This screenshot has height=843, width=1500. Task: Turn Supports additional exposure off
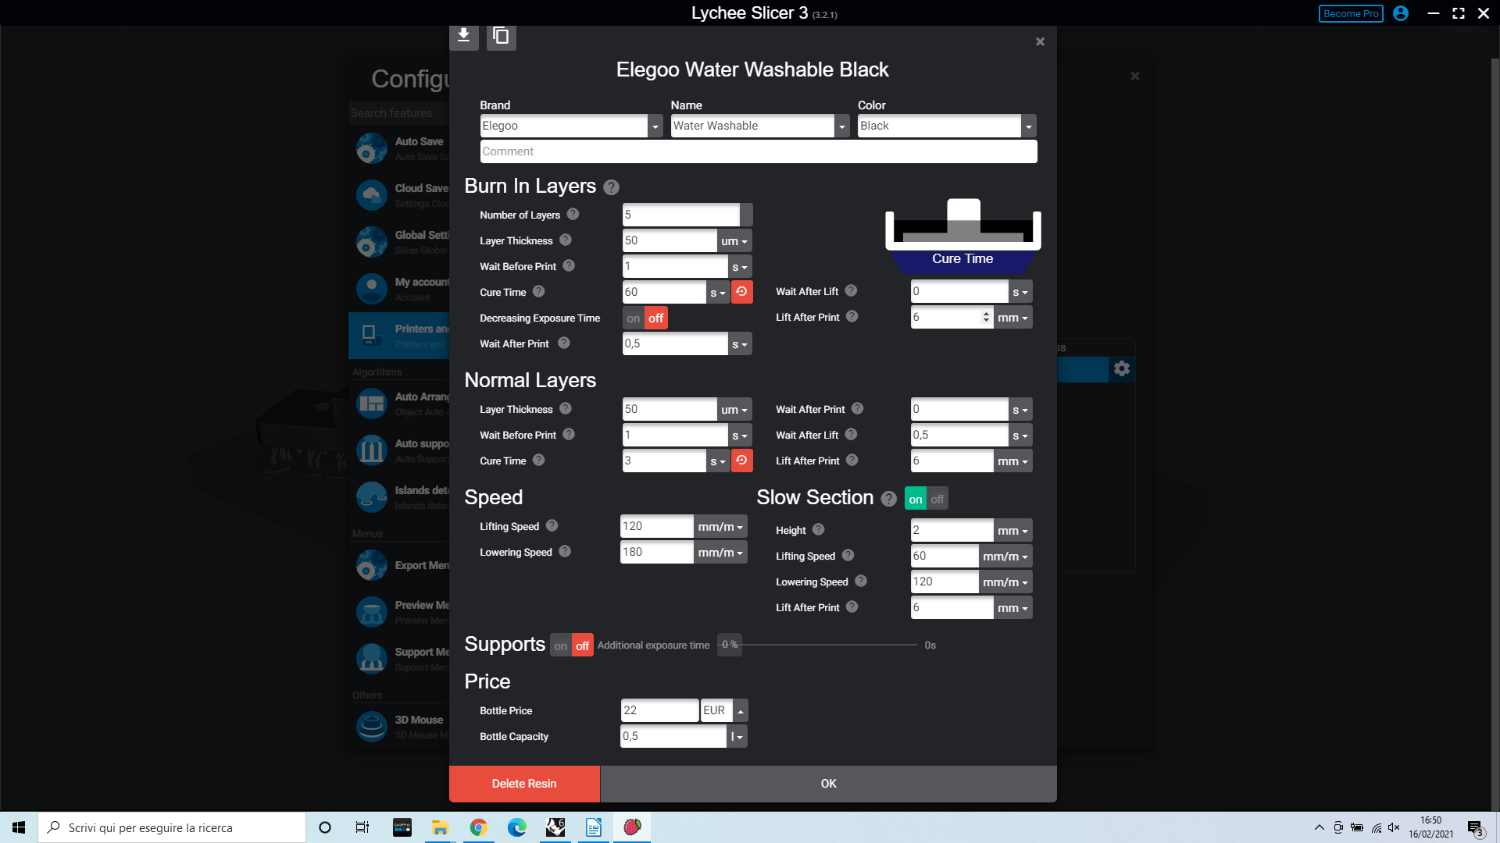pos(582,646)
